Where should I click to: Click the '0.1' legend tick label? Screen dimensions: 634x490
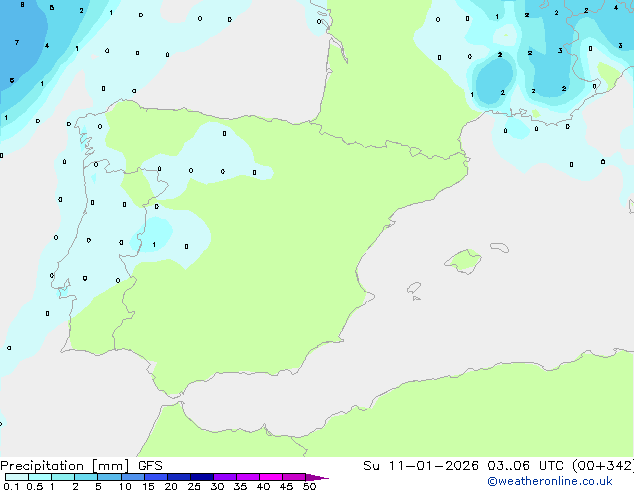pos(11,486)
